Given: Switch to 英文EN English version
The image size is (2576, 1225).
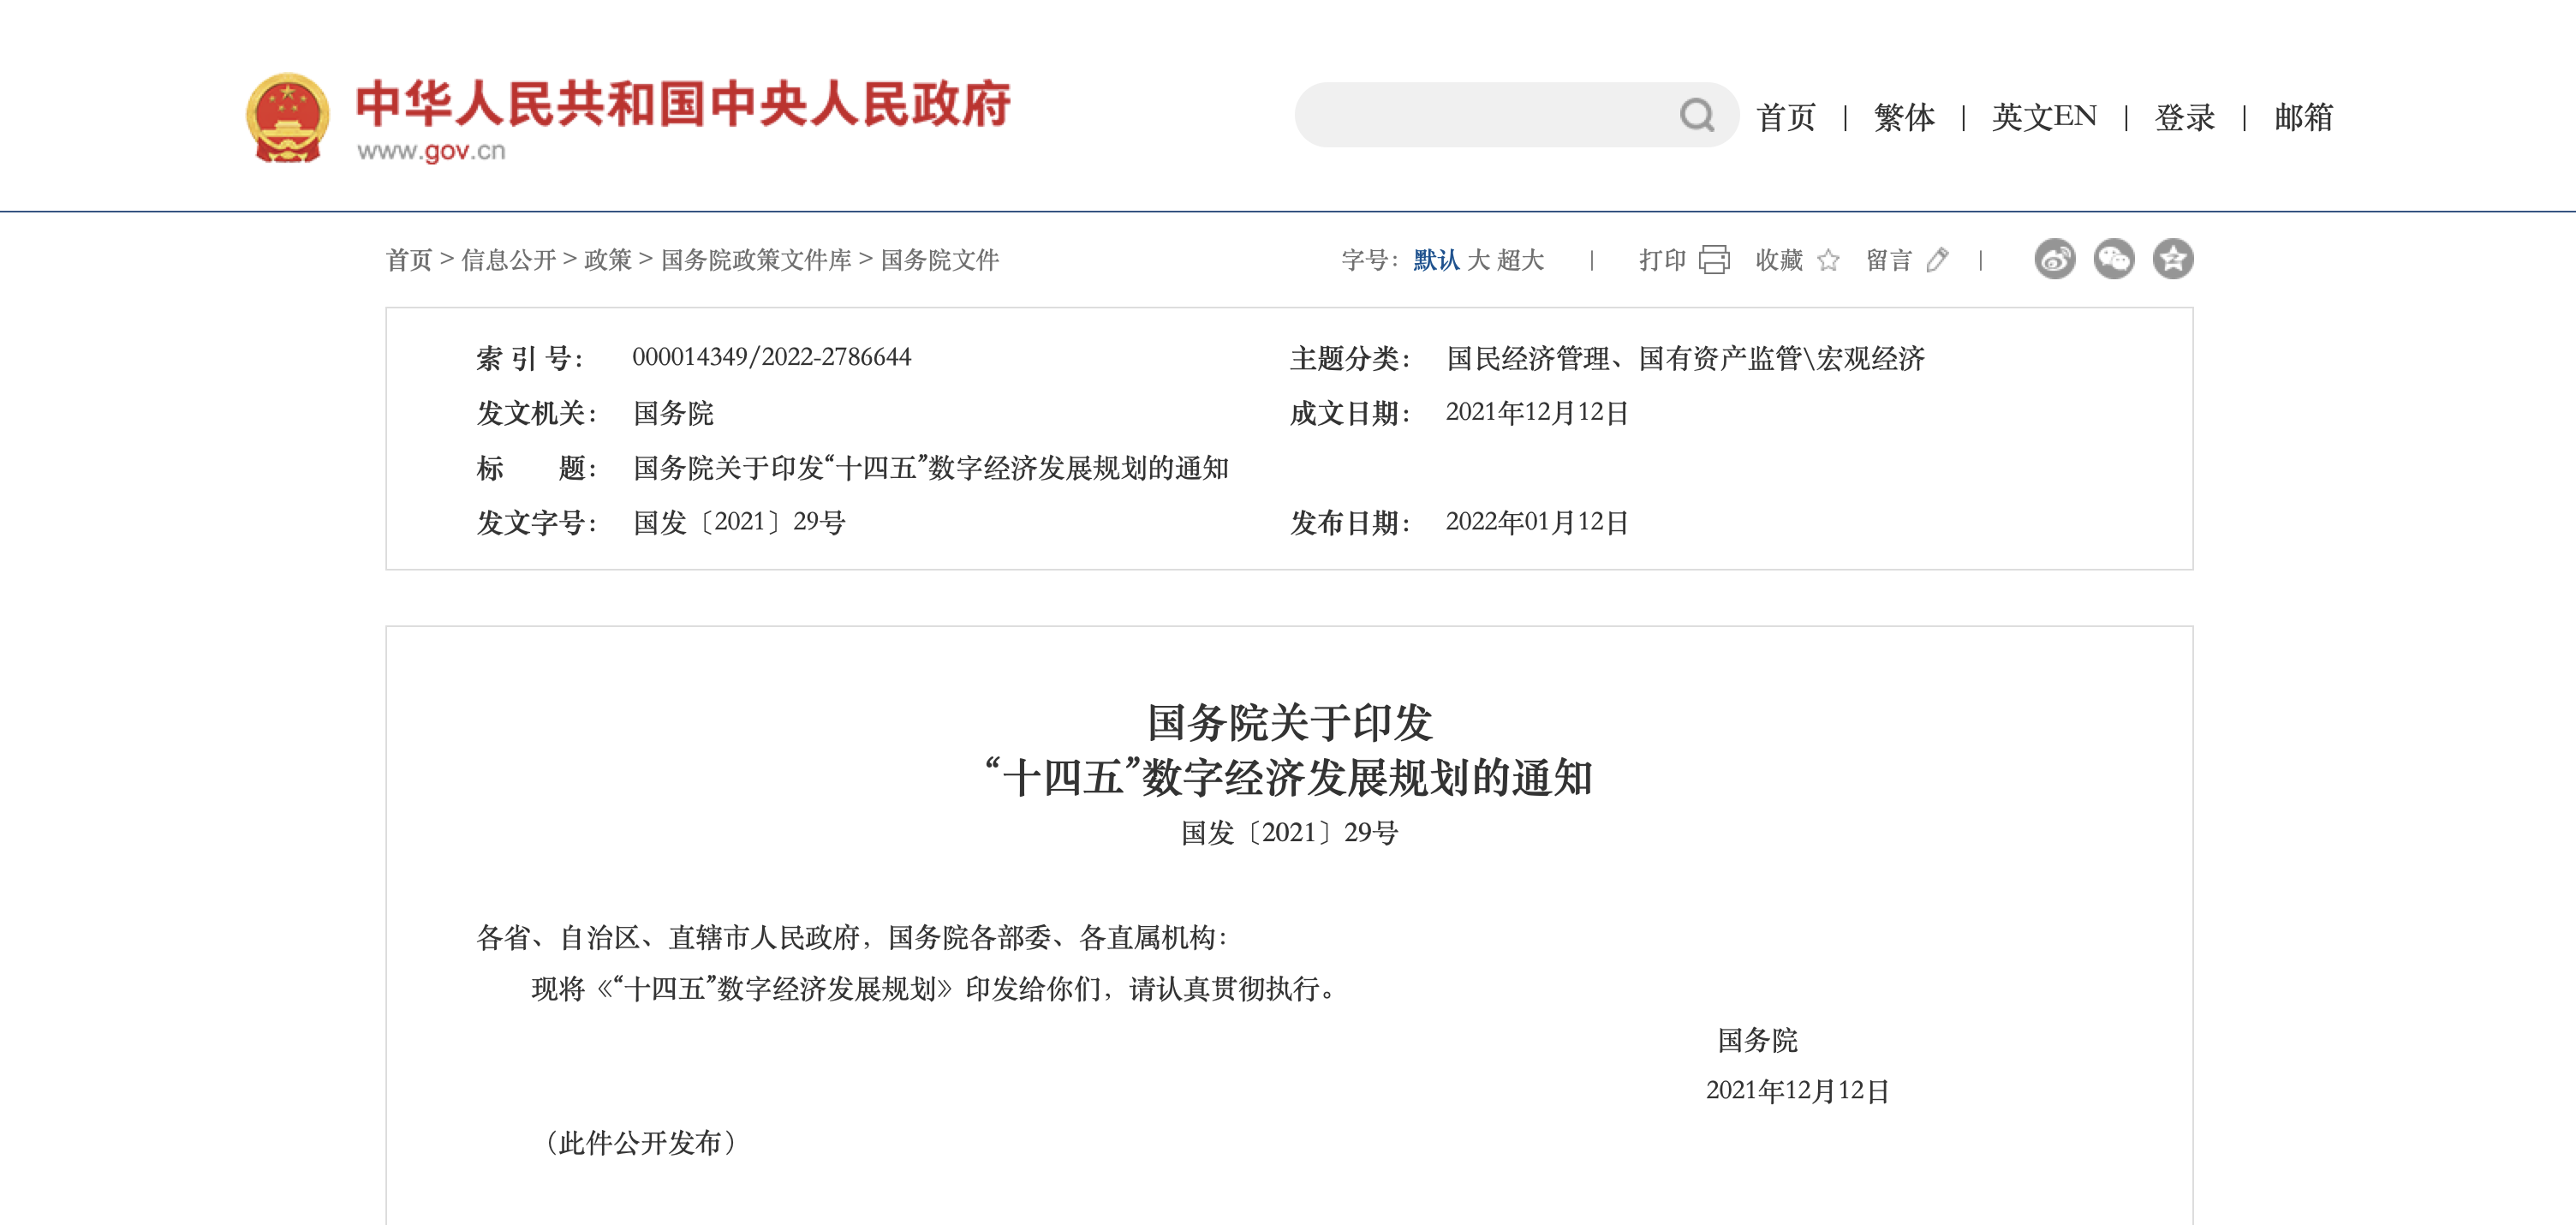Looking at the screenshot, I should (2043, 118).
